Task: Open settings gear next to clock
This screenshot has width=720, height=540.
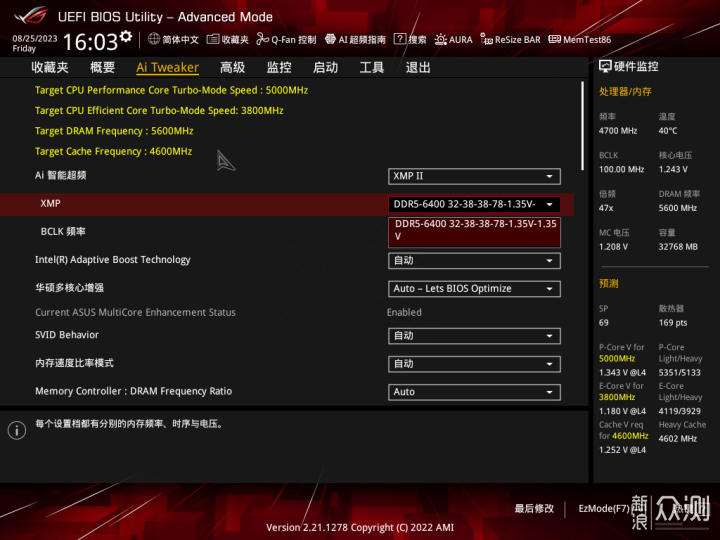Action: pyautogui.click(x=125, y=36)
